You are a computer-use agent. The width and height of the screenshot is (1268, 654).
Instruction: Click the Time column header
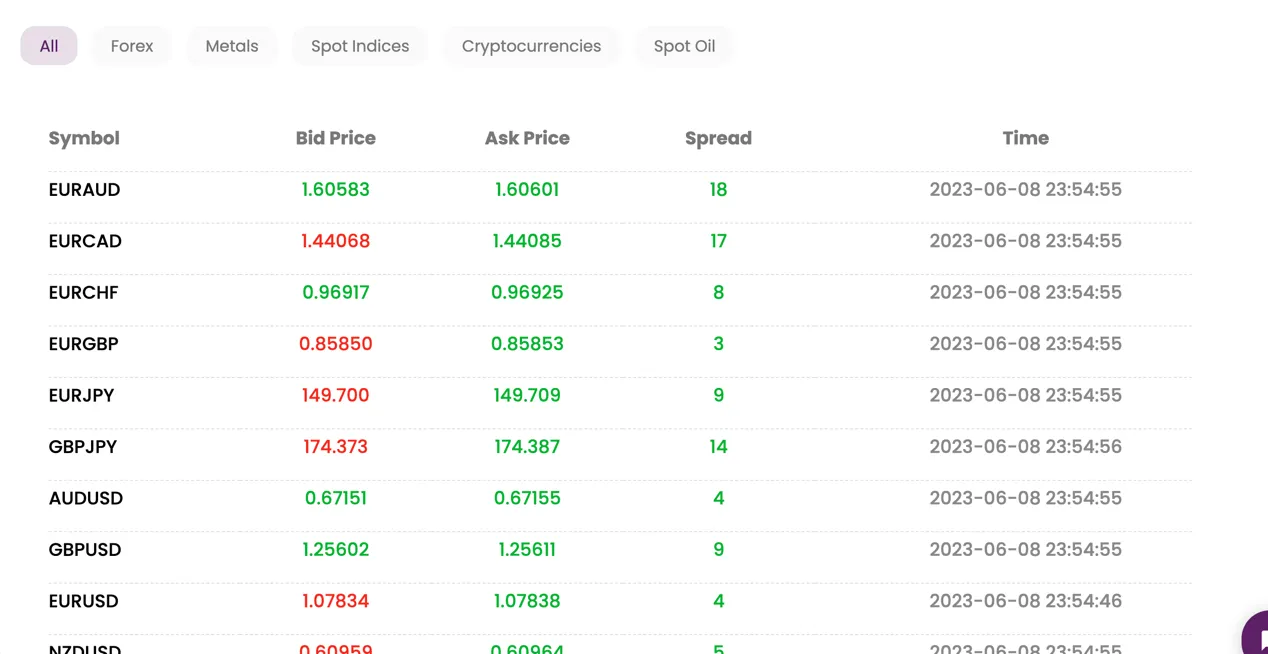(1026, 138)
